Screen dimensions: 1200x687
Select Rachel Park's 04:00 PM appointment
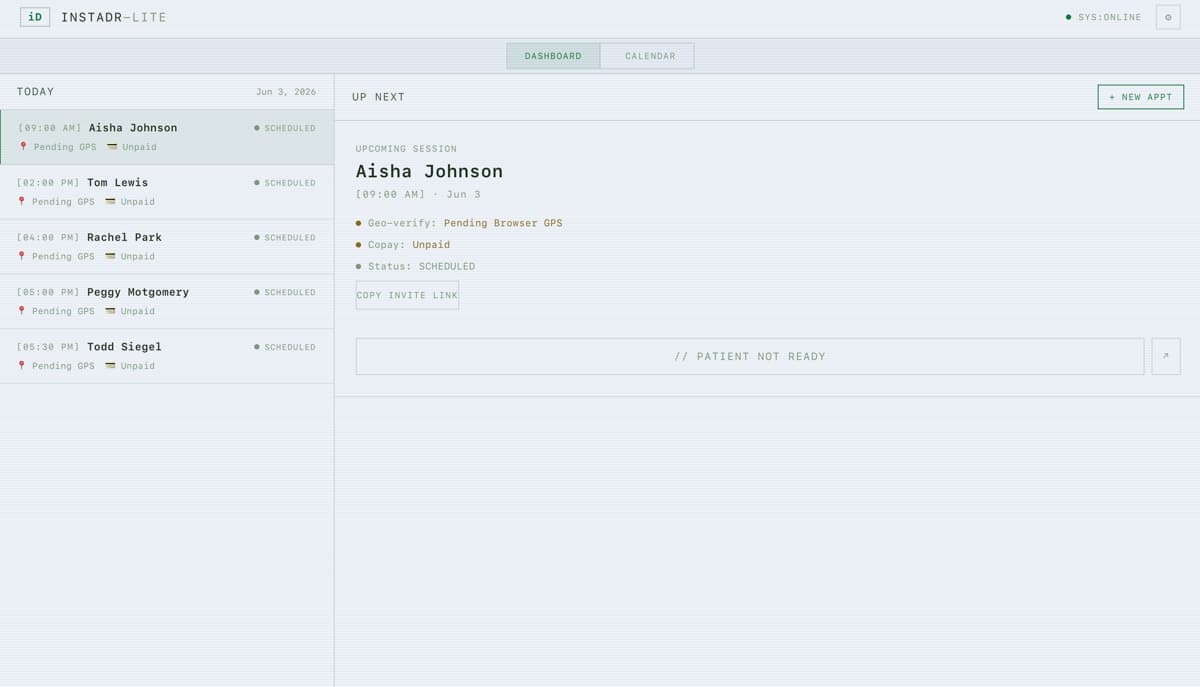tap(167, 247)
